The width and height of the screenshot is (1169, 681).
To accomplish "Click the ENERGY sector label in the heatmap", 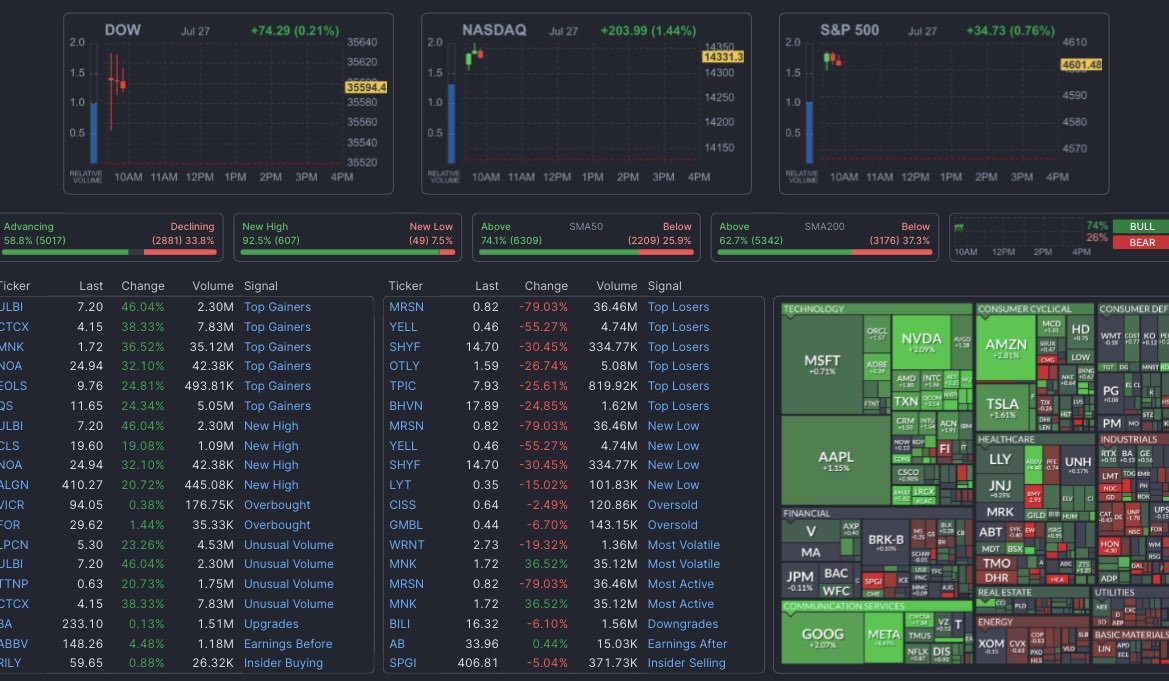I will click(x=995, y=622).
